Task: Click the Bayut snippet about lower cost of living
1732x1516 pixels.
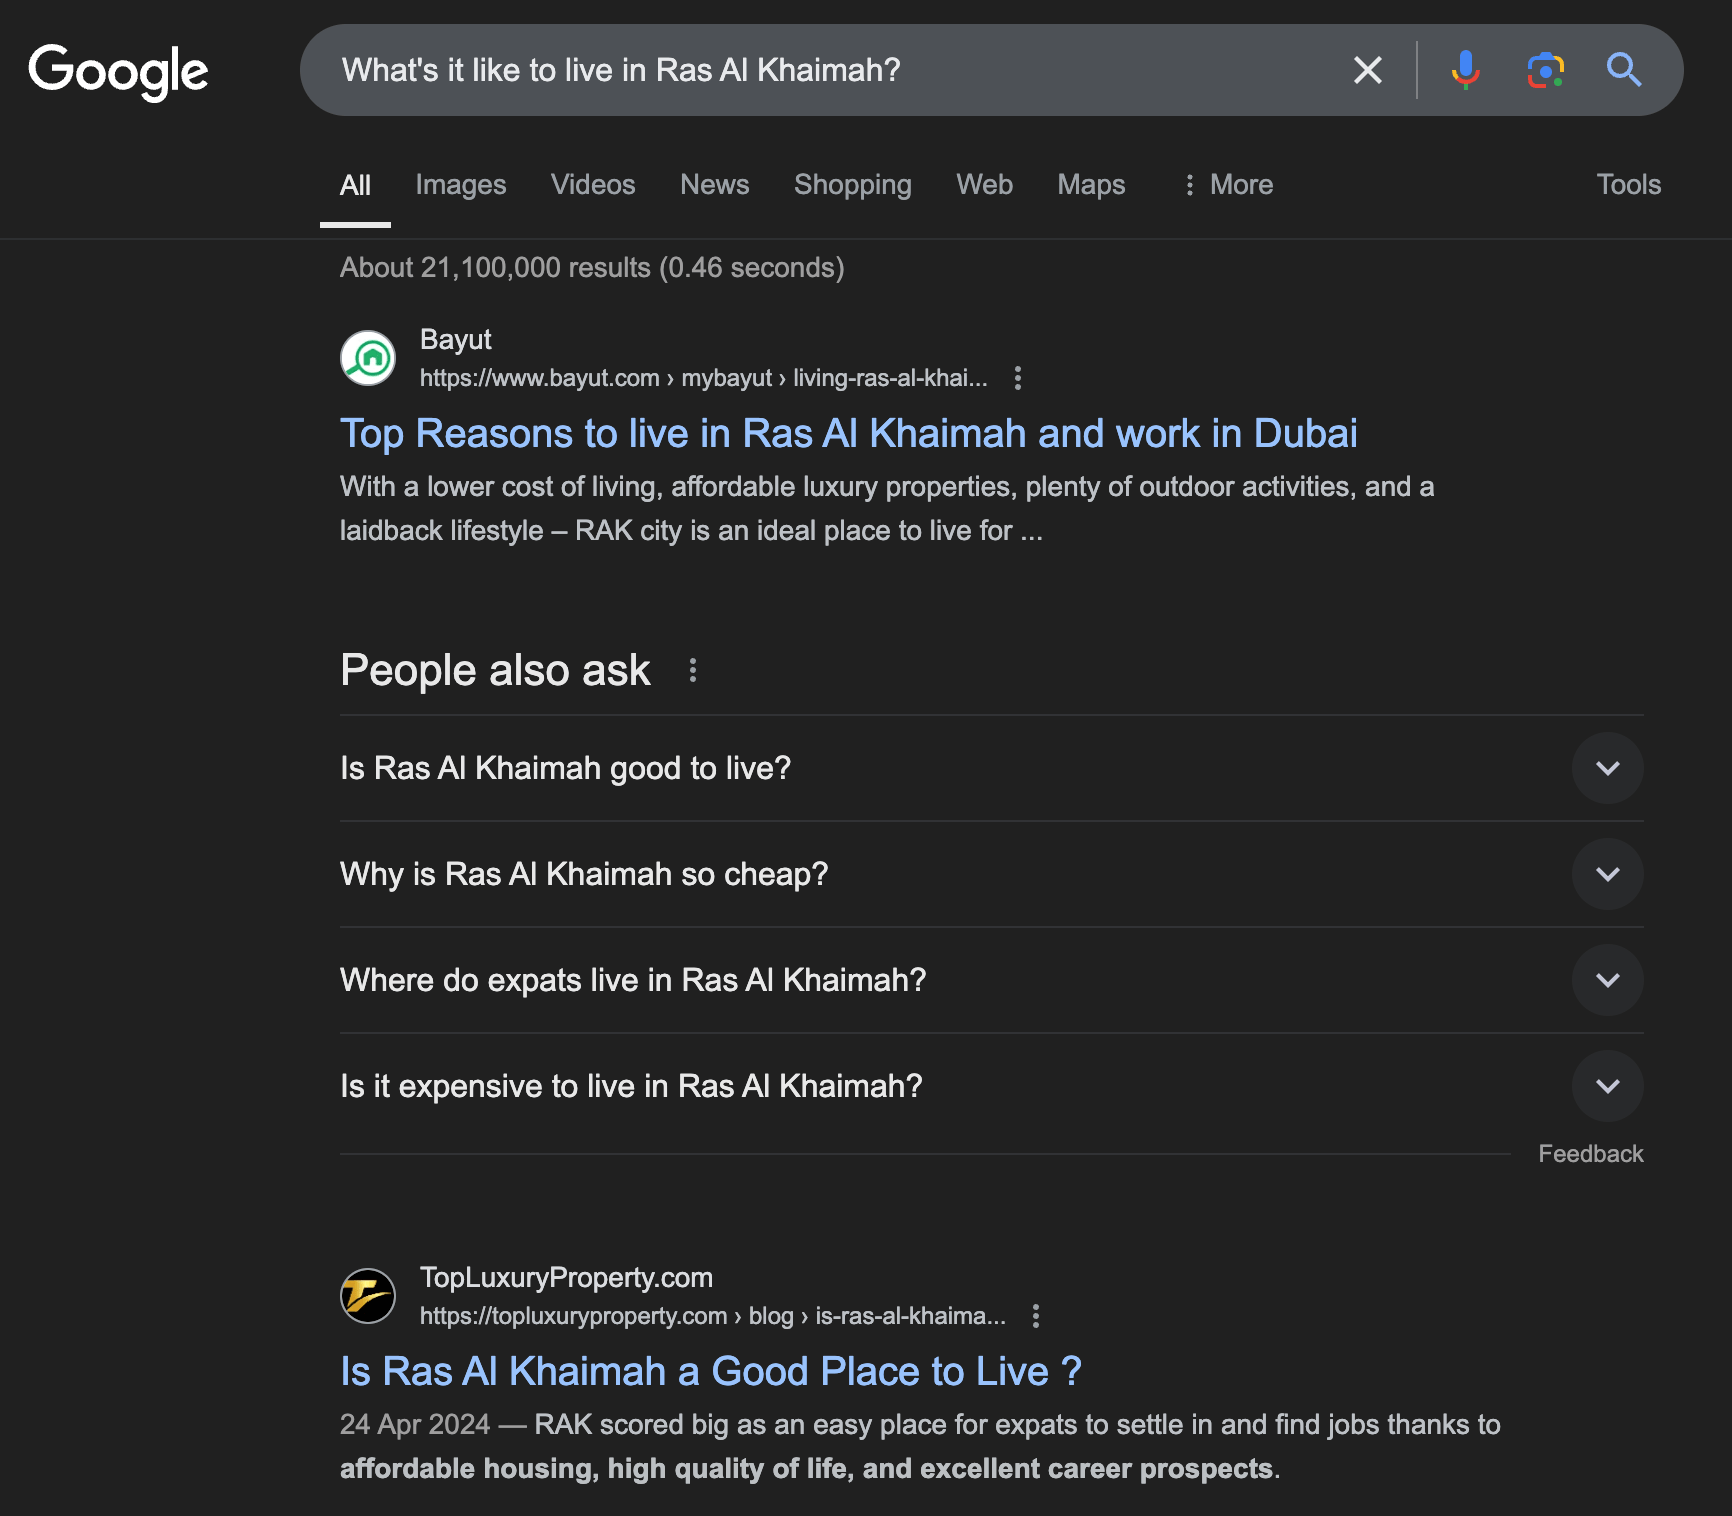Action: point(887,508)
